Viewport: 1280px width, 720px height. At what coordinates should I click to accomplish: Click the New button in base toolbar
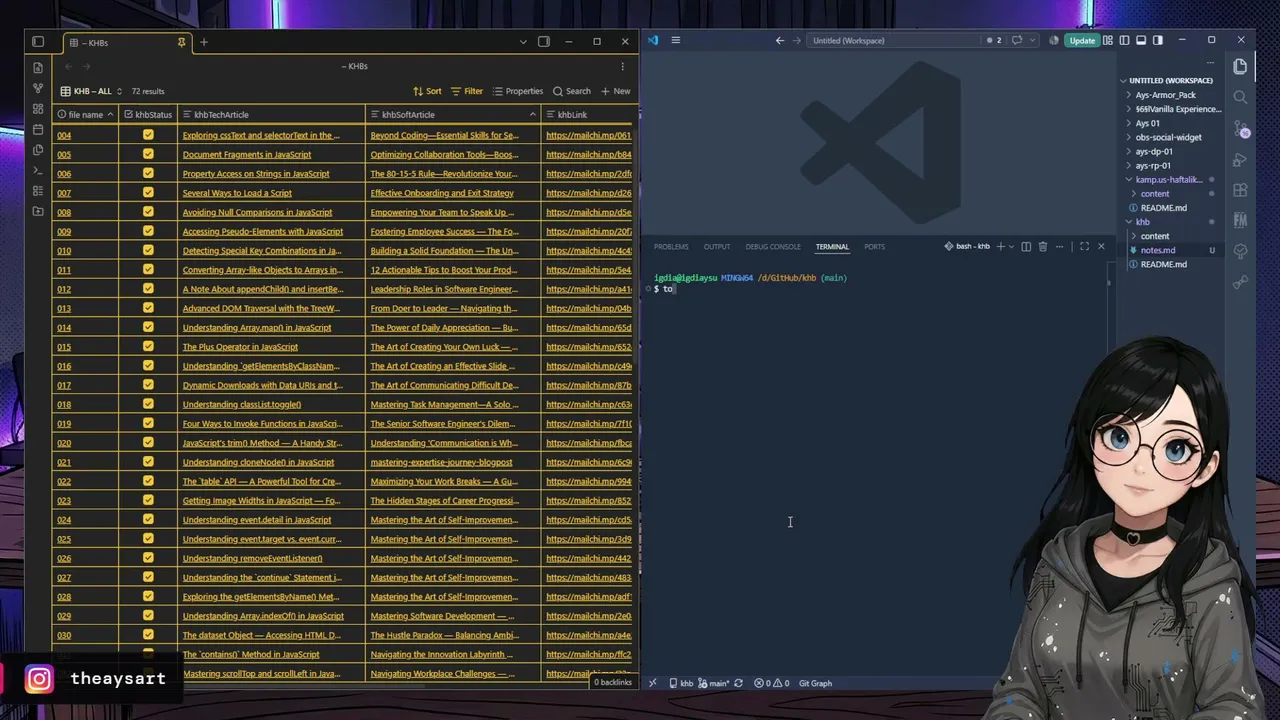[616, 91]
